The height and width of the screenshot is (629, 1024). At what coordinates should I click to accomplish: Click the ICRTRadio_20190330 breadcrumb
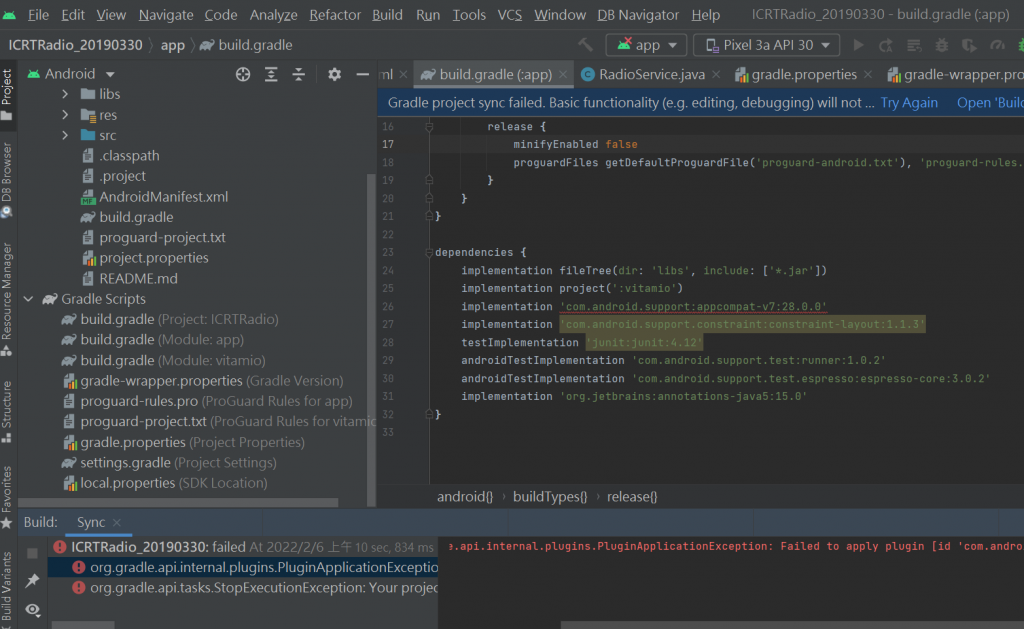75,45
